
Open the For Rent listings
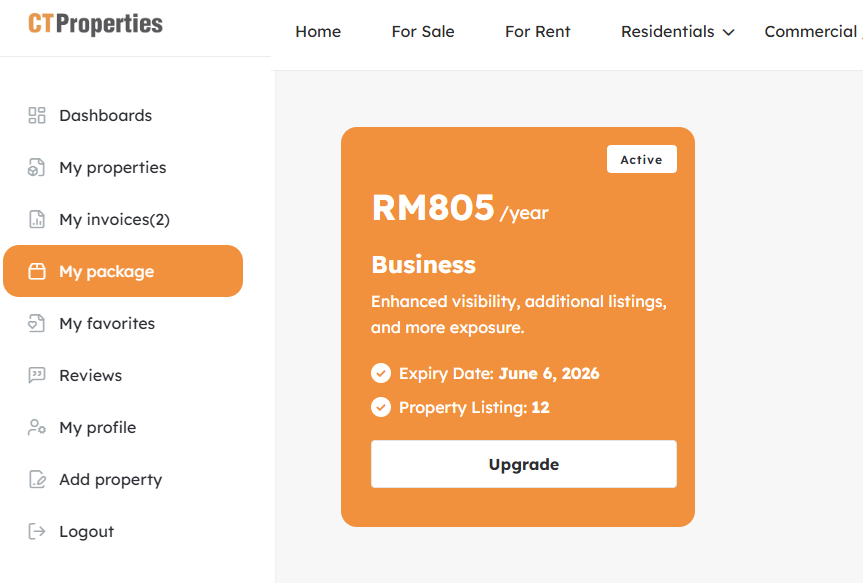click(x=537, y=32)
